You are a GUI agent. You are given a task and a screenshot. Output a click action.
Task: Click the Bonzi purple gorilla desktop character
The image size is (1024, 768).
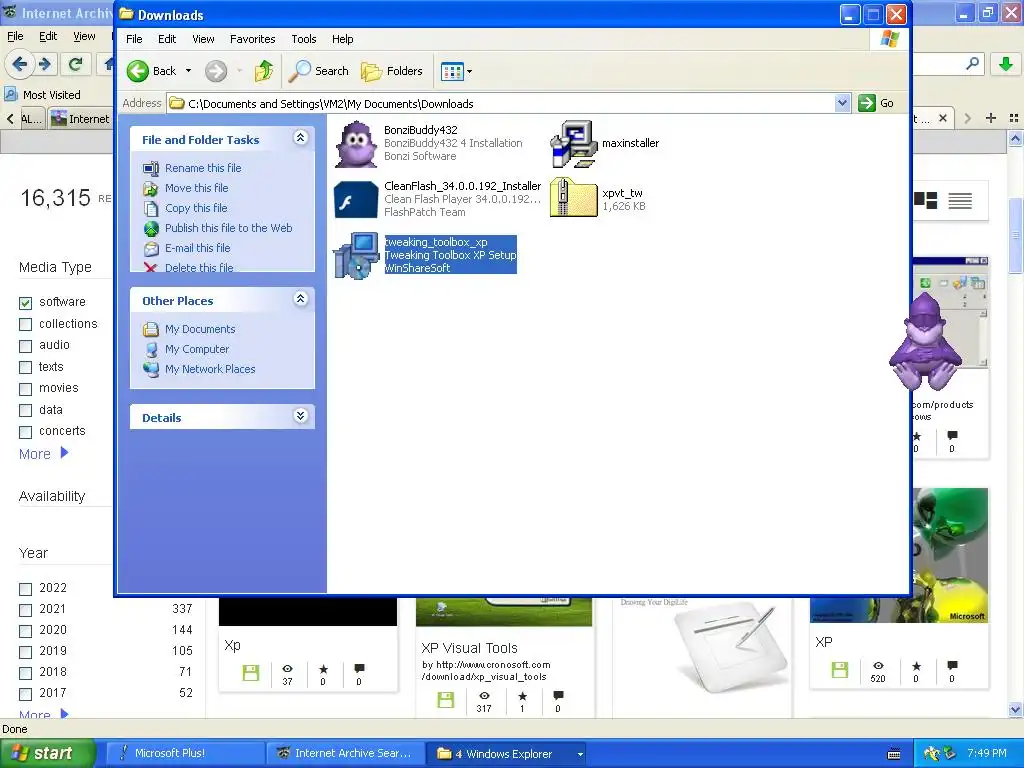tap(926, 343)
